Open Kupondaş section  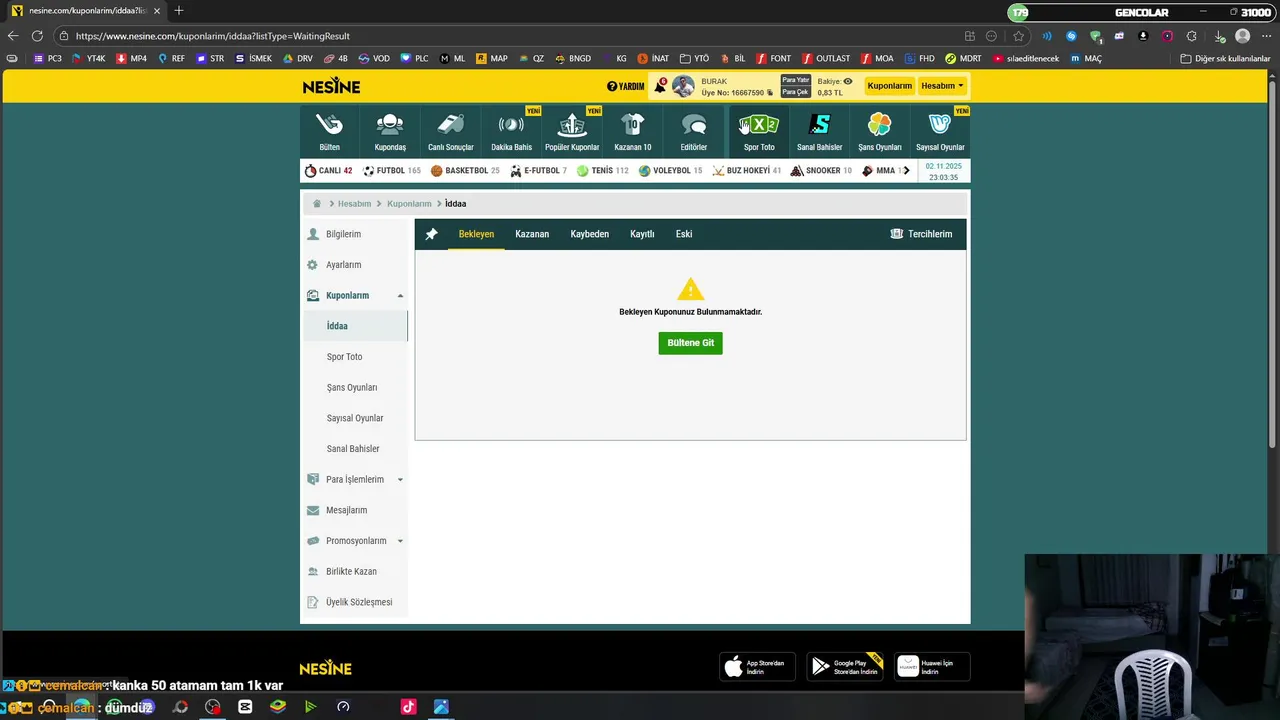390,131
